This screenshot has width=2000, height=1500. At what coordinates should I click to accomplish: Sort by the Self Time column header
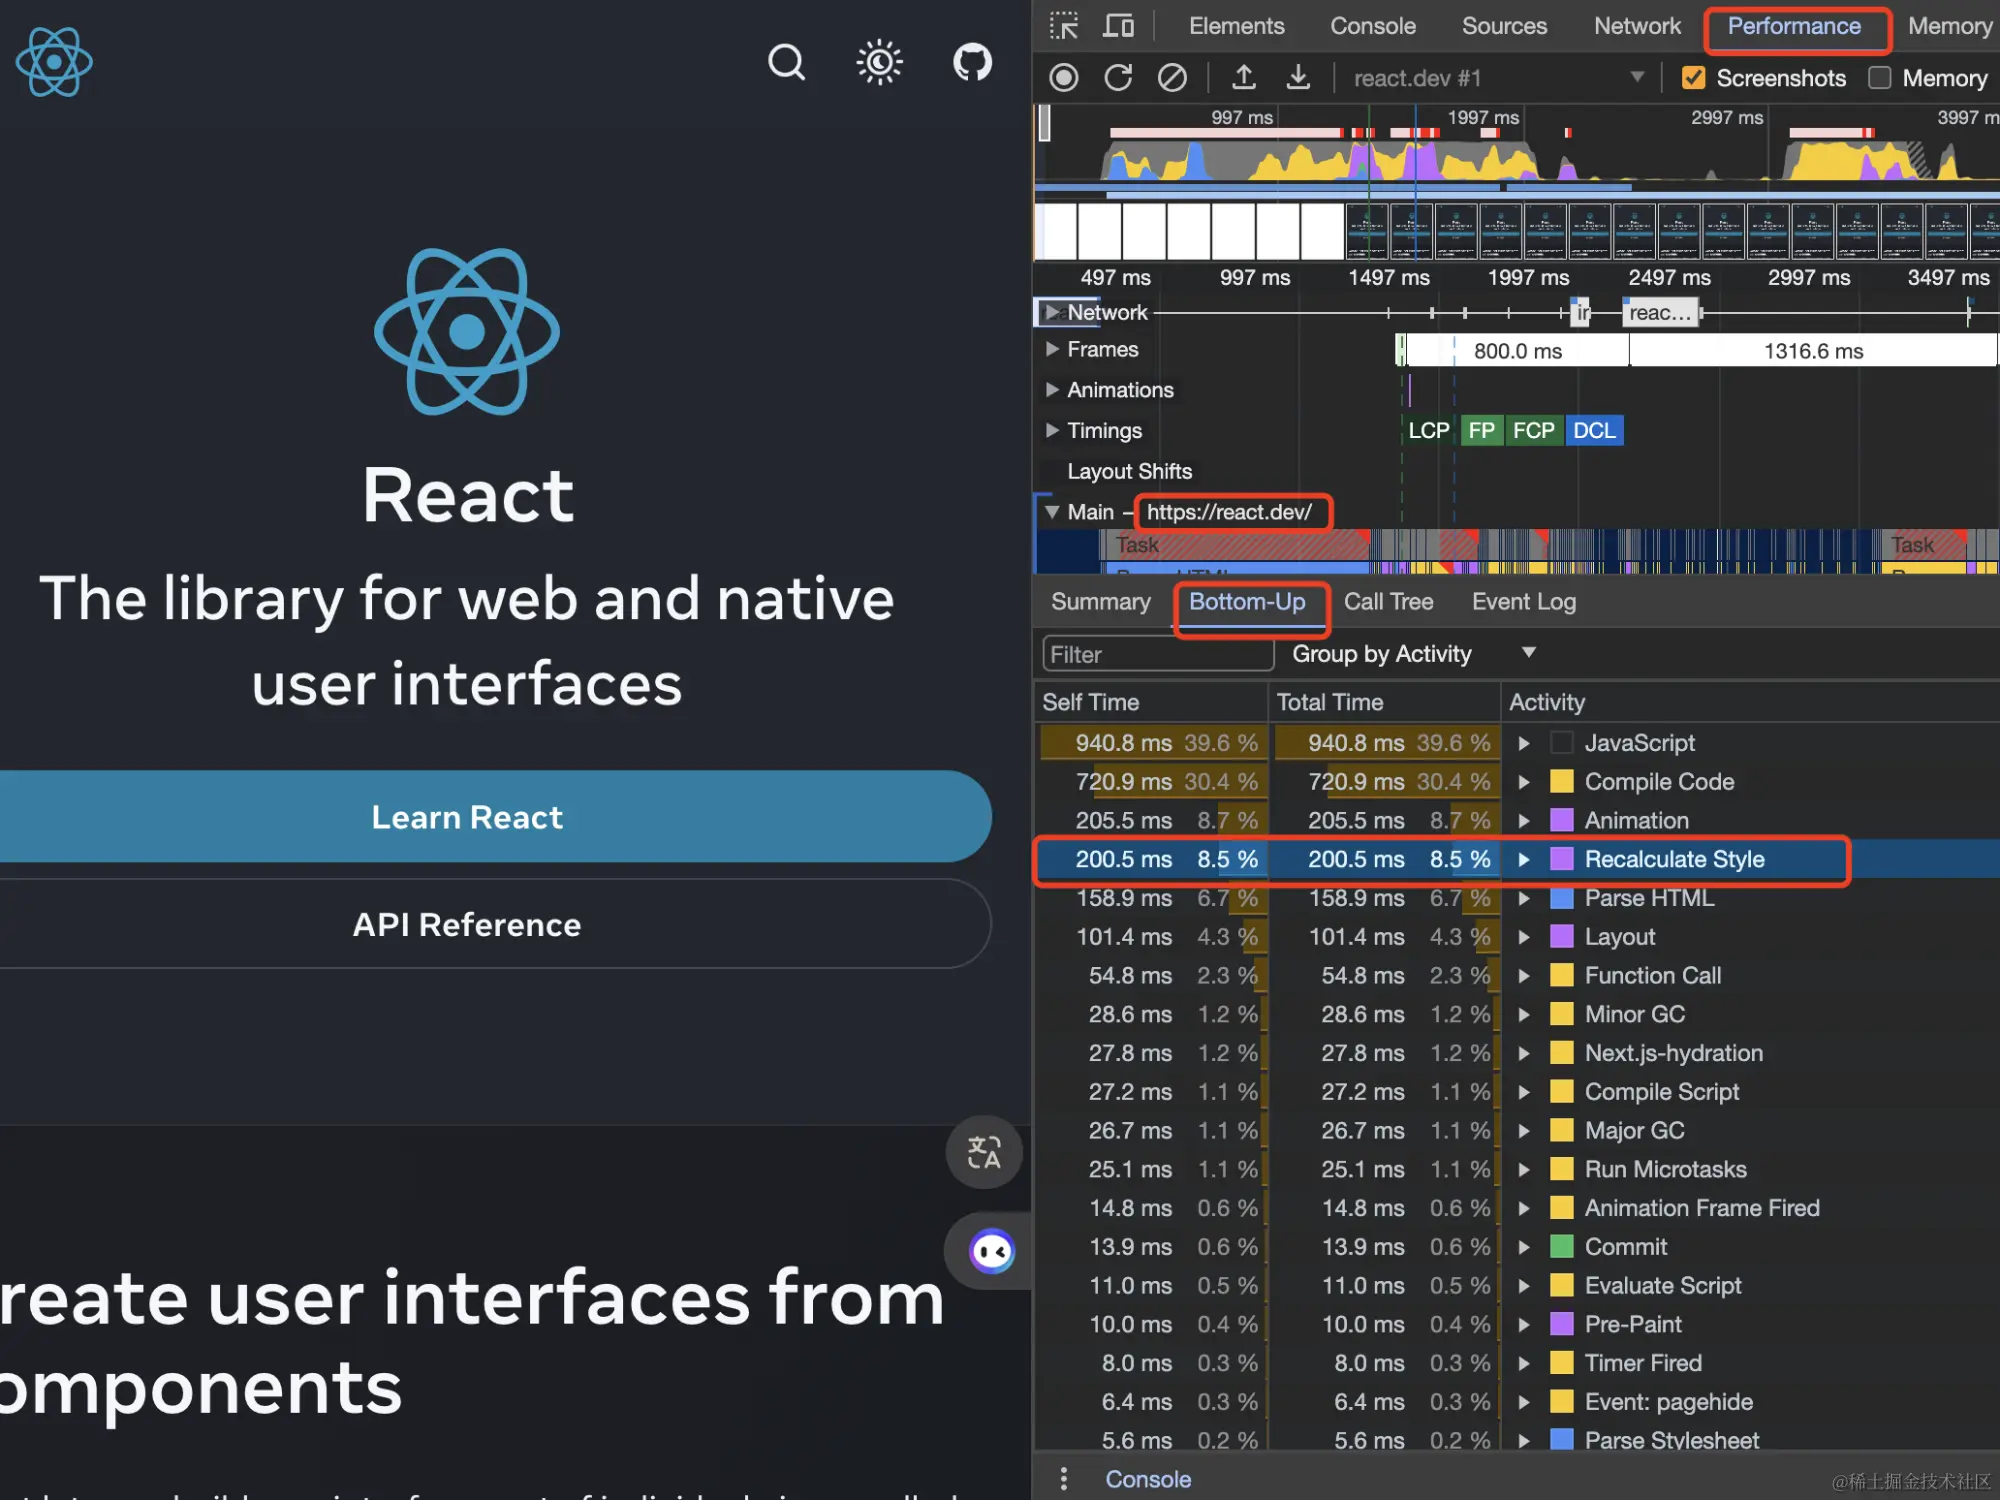[x=1150, y=702]
